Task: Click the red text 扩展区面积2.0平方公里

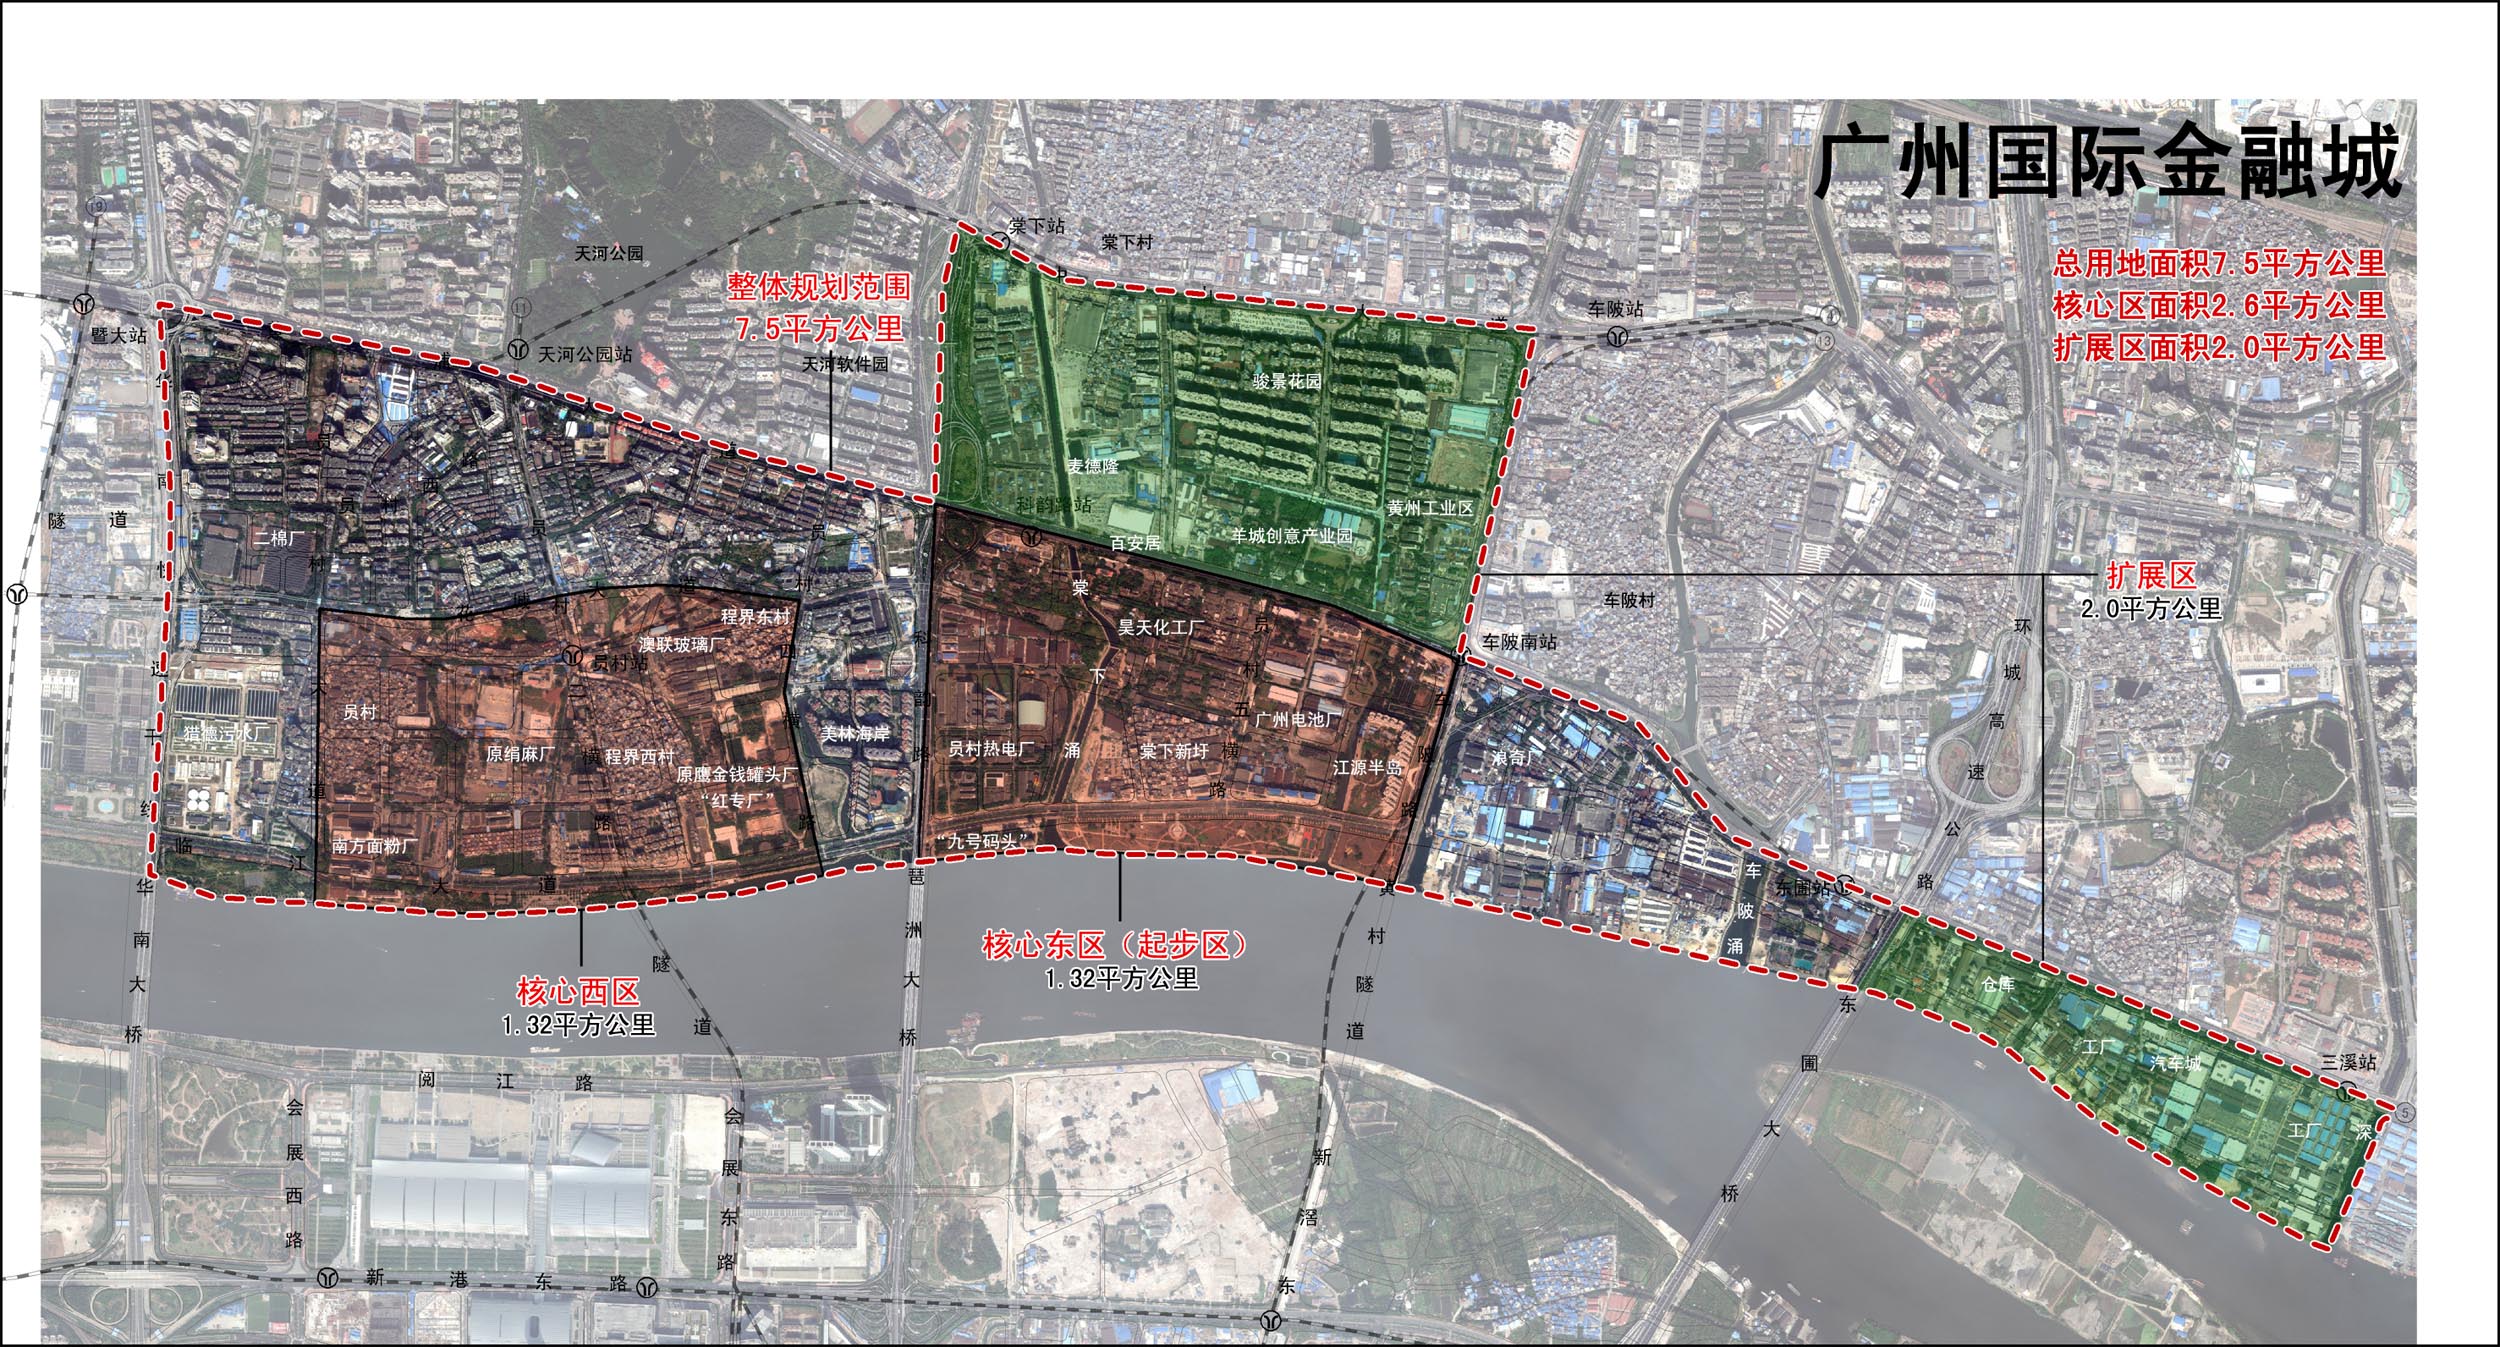Action: pyautogui.click(x=2220, y=347)
